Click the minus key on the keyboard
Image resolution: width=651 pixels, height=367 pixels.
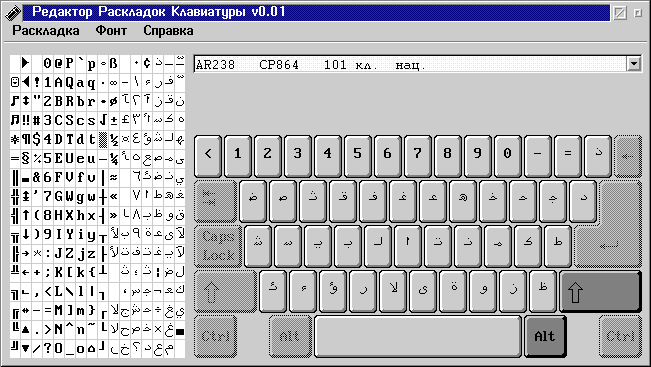(538, 156)
